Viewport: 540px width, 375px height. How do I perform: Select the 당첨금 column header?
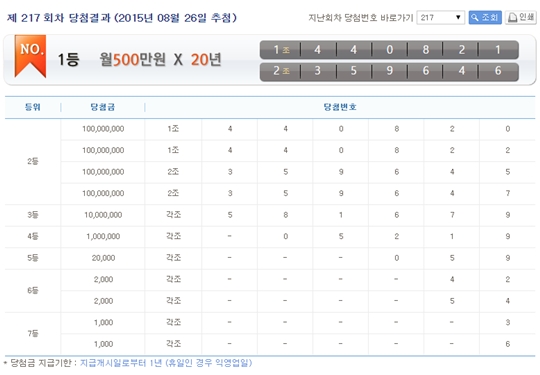click(103, 107)
